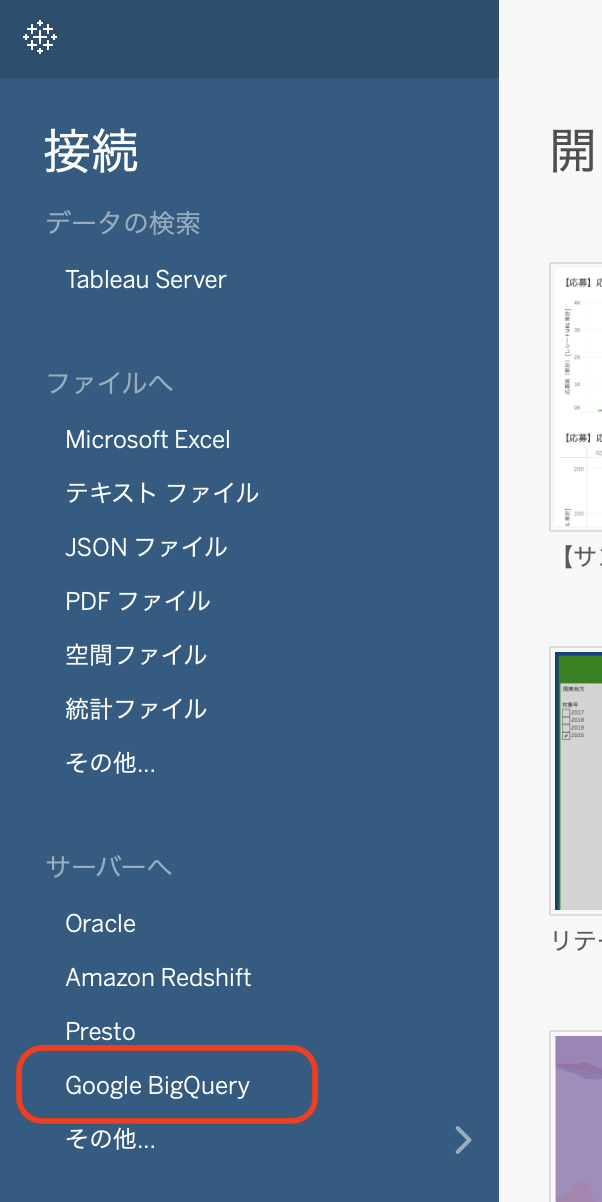Connect to Amazon Redshift
Screen dimensions: 602x1202
158,977
